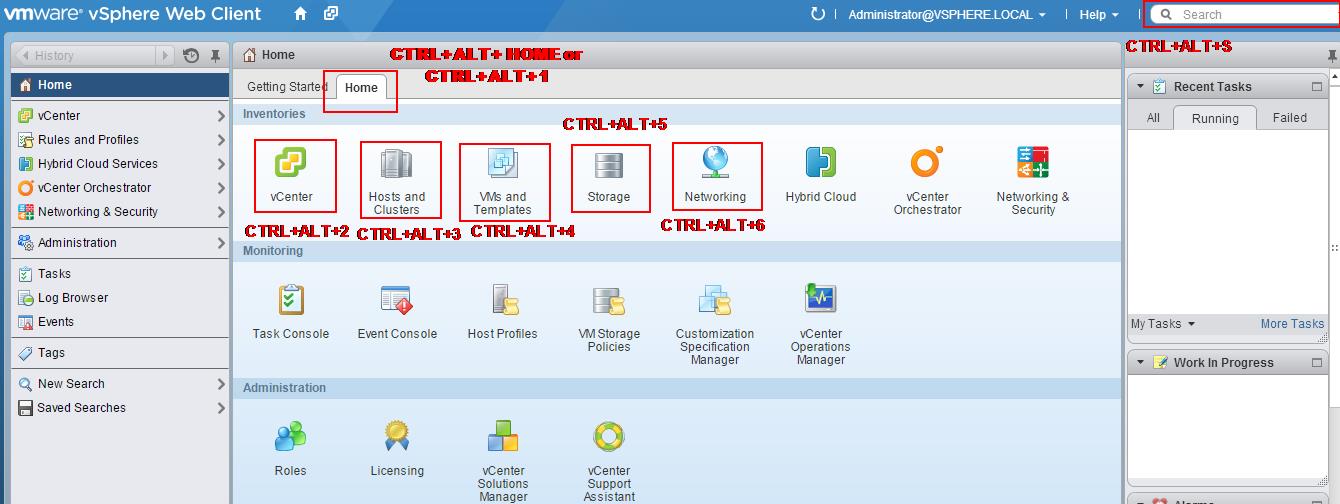
Task: Expand Networking & Security chevron in navigator
Action: (x=221, y=212)
